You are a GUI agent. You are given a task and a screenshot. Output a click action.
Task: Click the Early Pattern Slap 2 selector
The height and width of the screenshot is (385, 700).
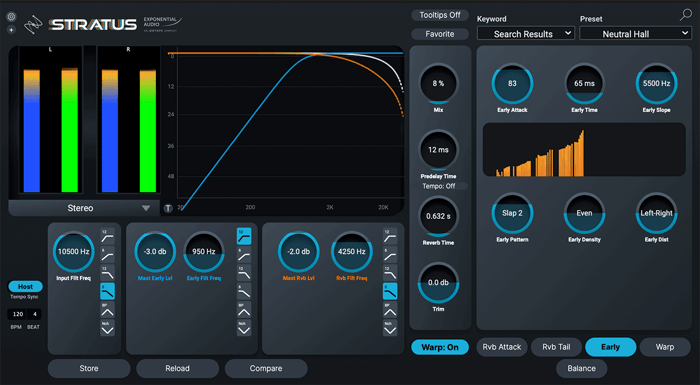pyautogui.click(x=512, y=213)
